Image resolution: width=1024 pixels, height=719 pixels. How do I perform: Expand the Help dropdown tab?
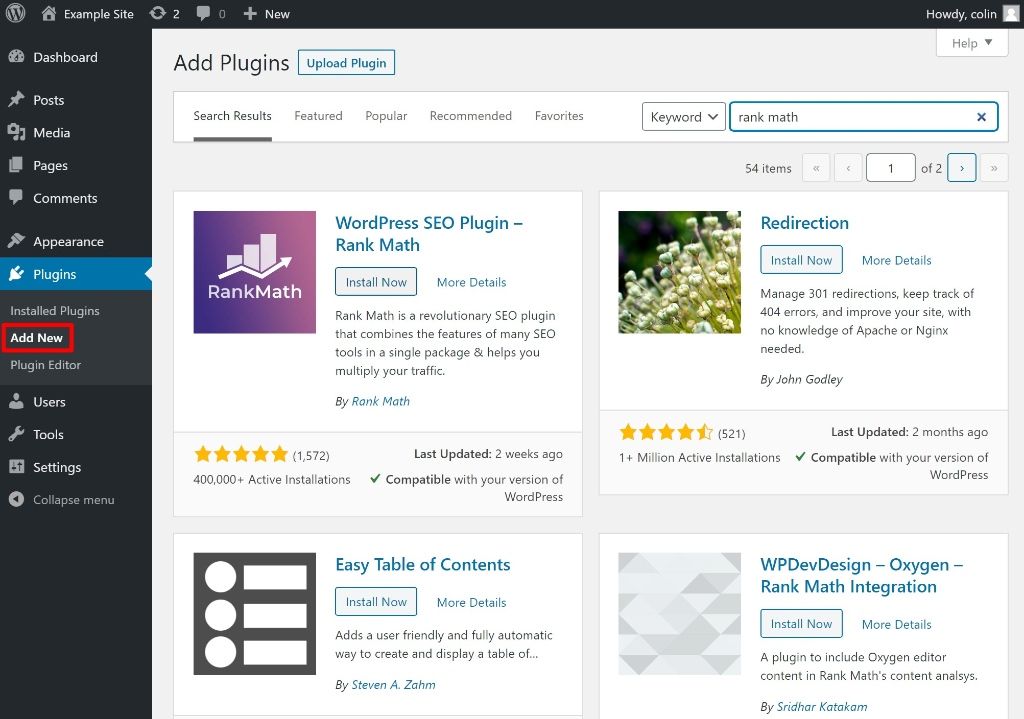coord(972,43)
